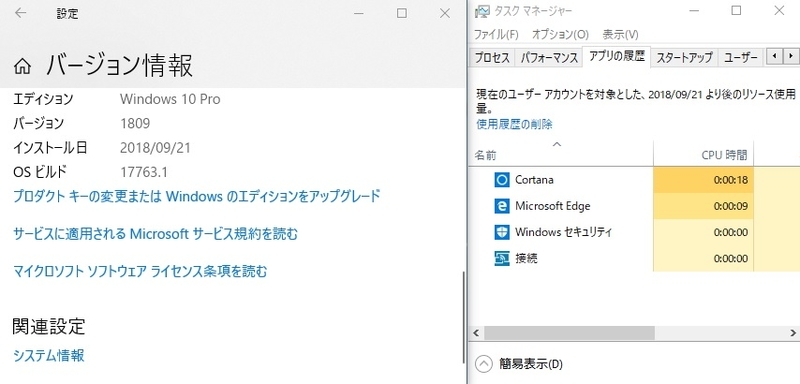
Task: Open the システム情報 link
Action: click(x=48, y=355)
